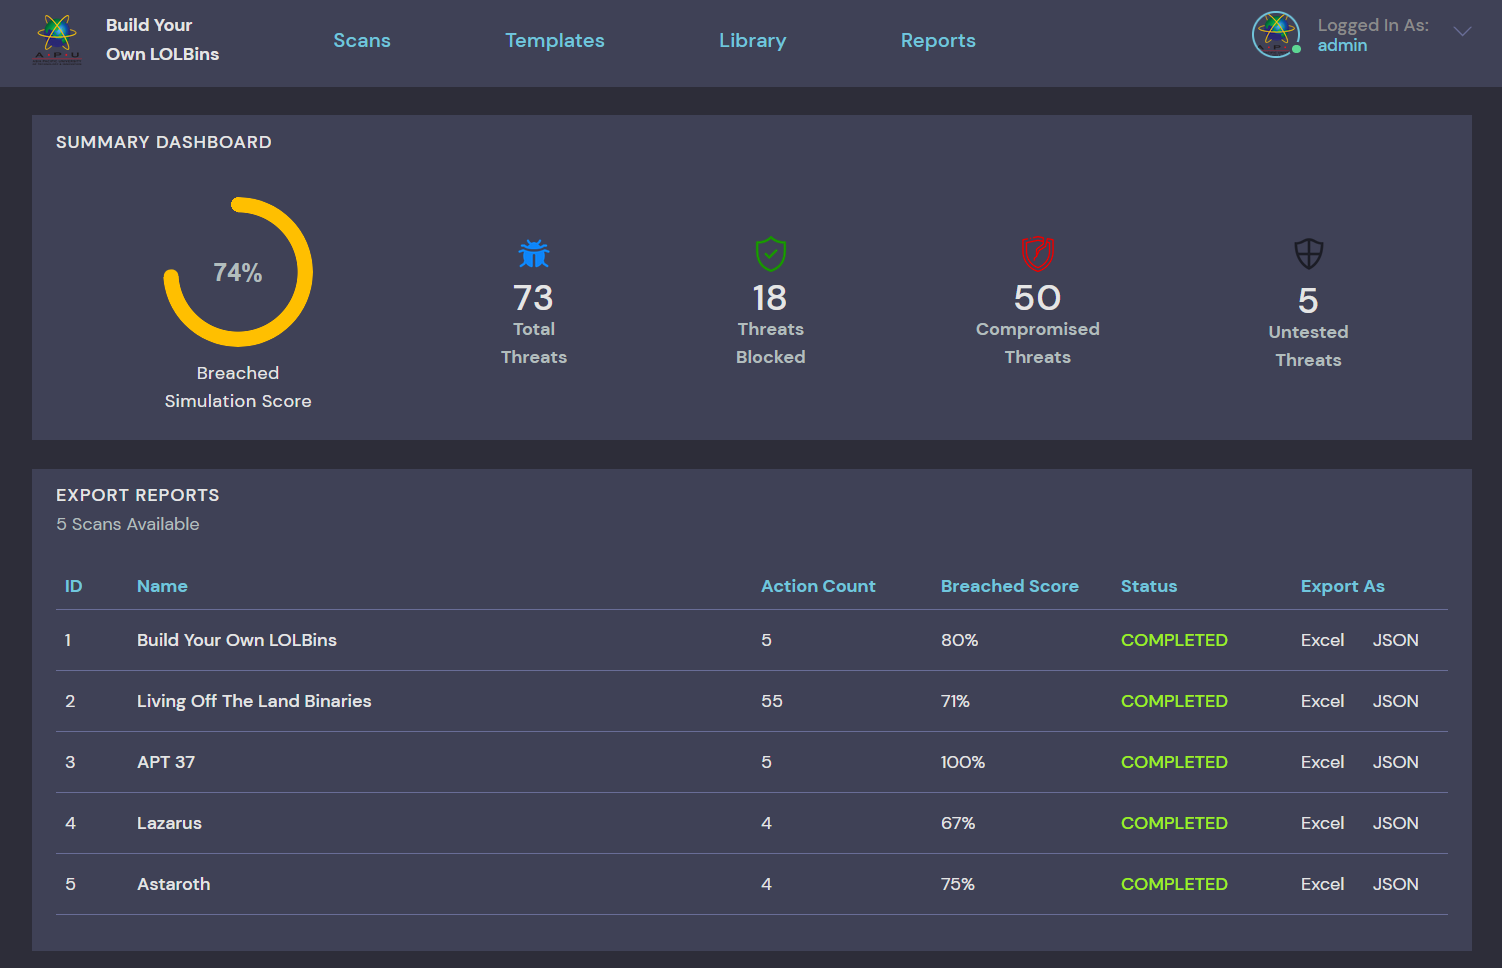Screen dimensions: 1502x968
Task: Click the 71% breached score value
Action: click(x=955, y=701)
